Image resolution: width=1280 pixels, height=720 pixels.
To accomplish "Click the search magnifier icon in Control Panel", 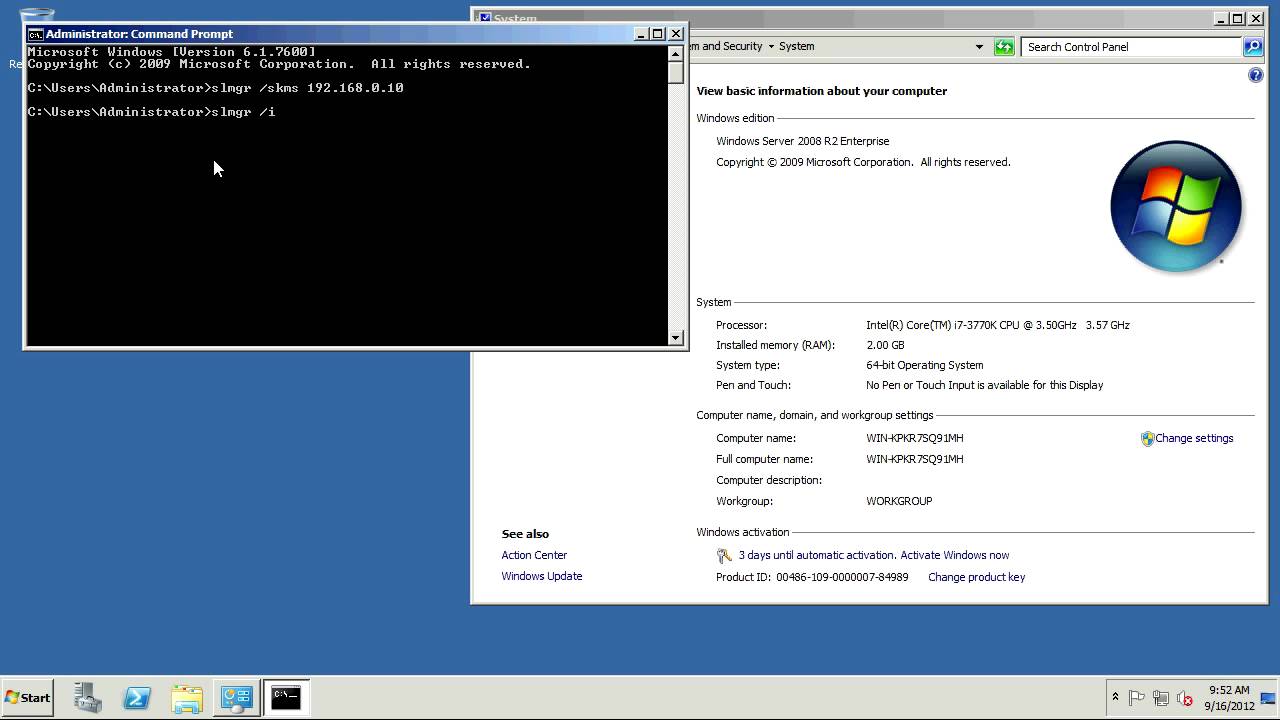I will tap(1252, 47).
